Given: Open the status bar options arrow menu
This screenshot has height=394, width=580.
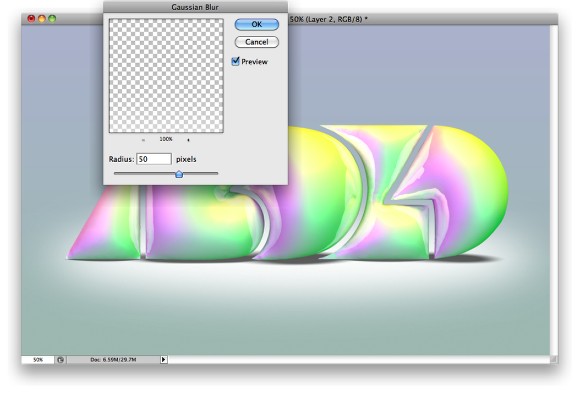Looking at the screenshot, I should (x=163, y=360).
